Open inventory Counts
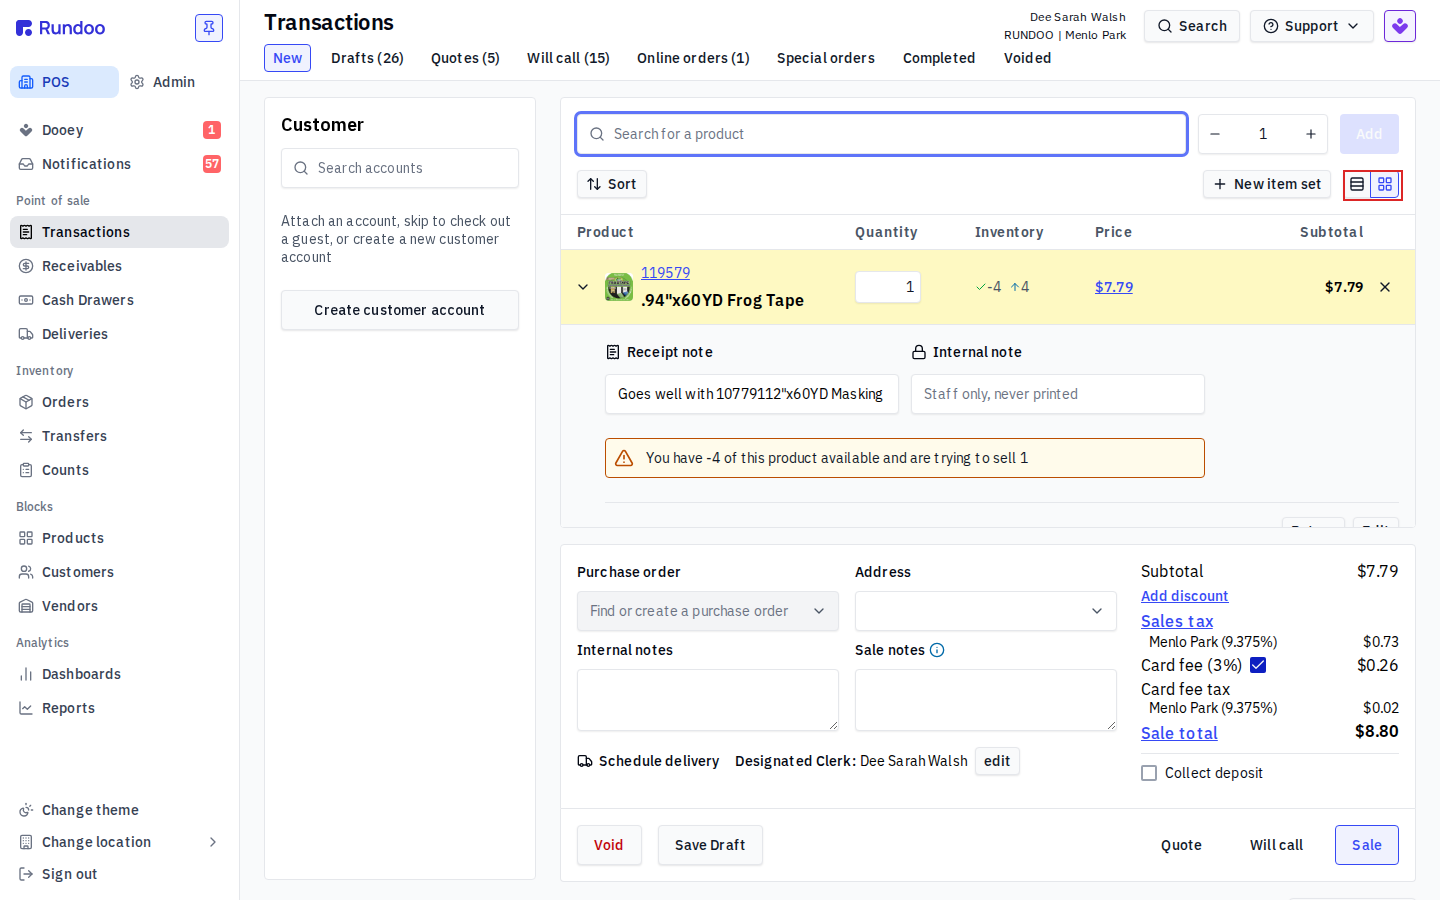The width and height of the screenshot is (1440, 900). pyautogui.click(x=119, y=470)
